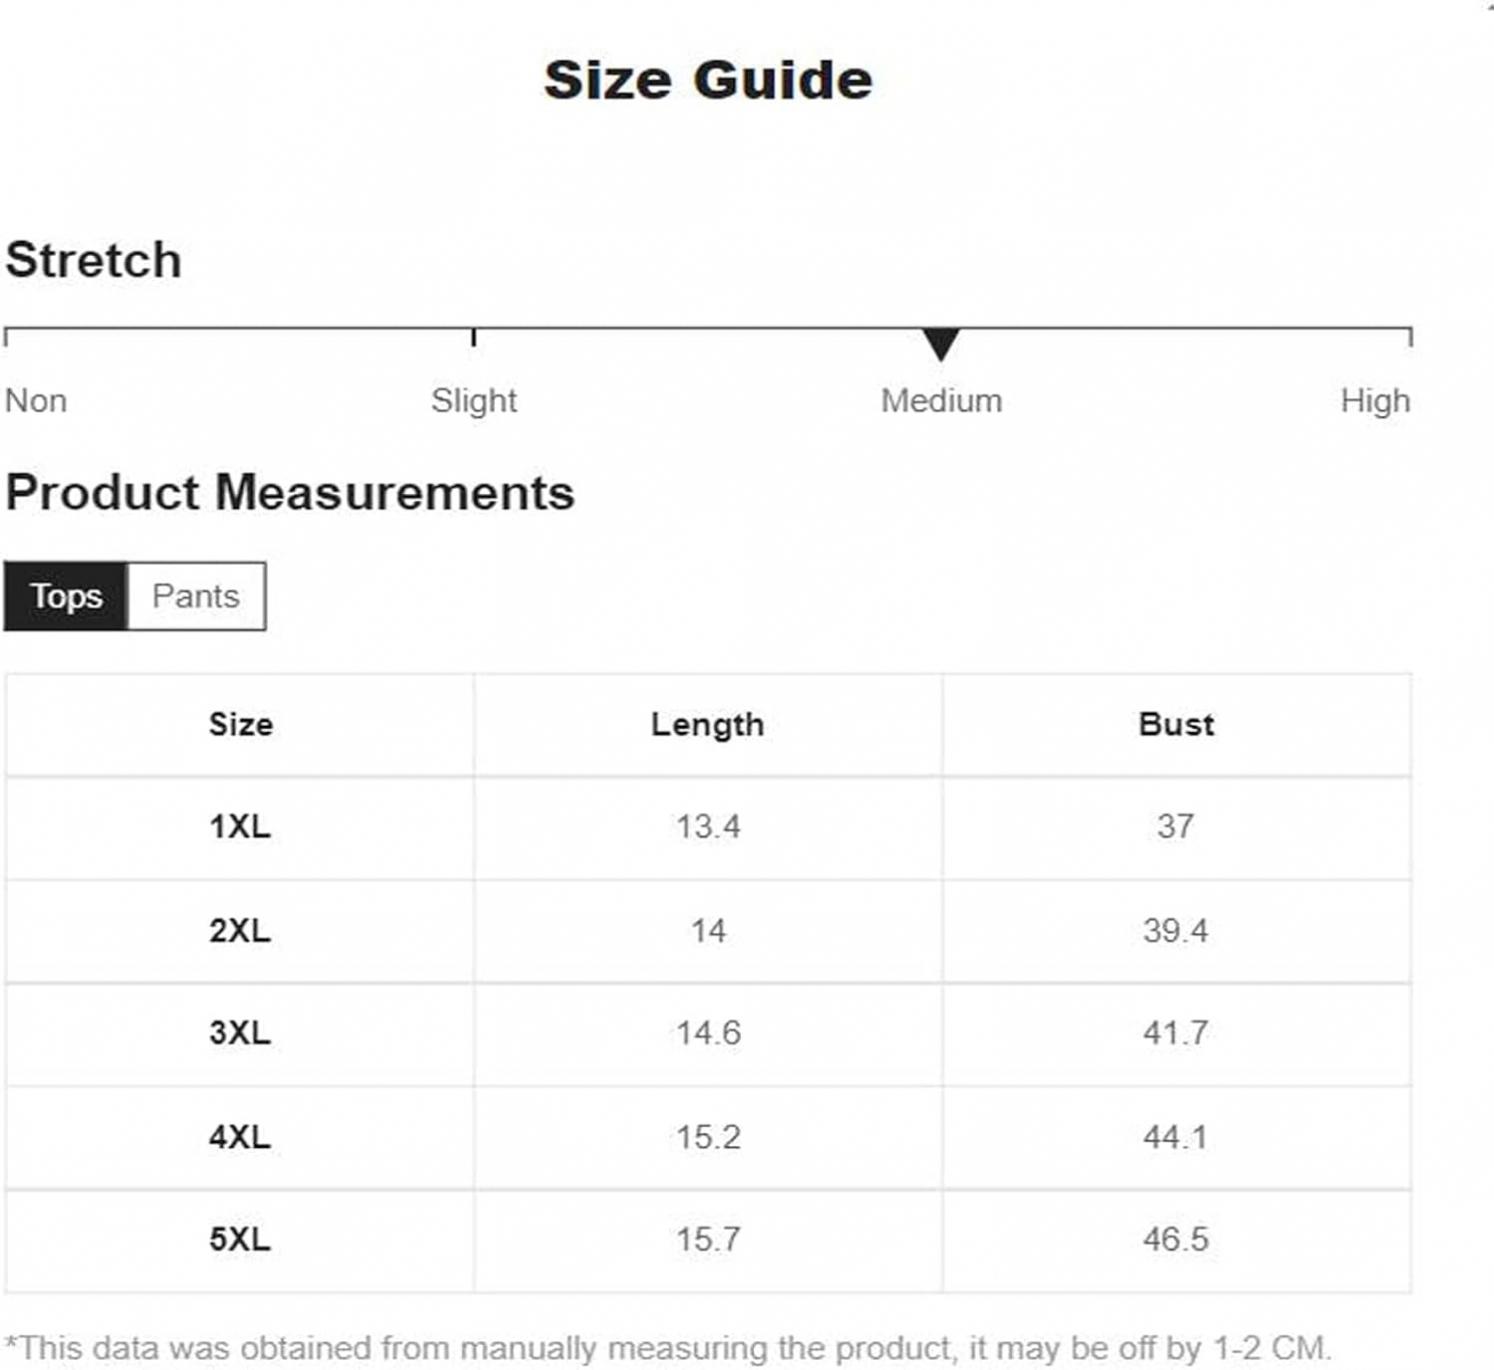Select the 3XL size row

(x=708, y=1034)
